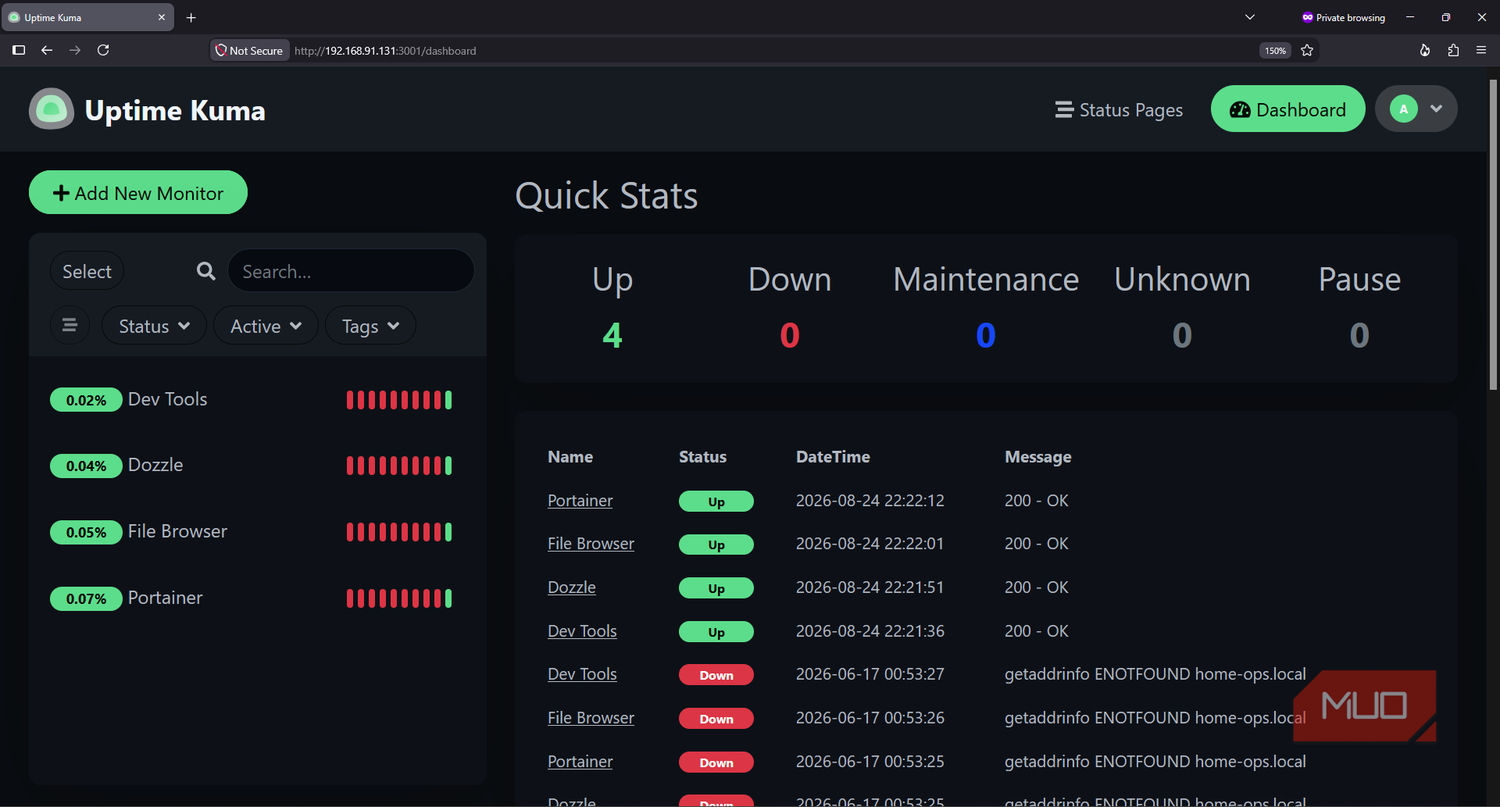Open File Browser link with Up status
Image resolution: width=1500 pixels, height=807 pixels.
click(591, 544)
